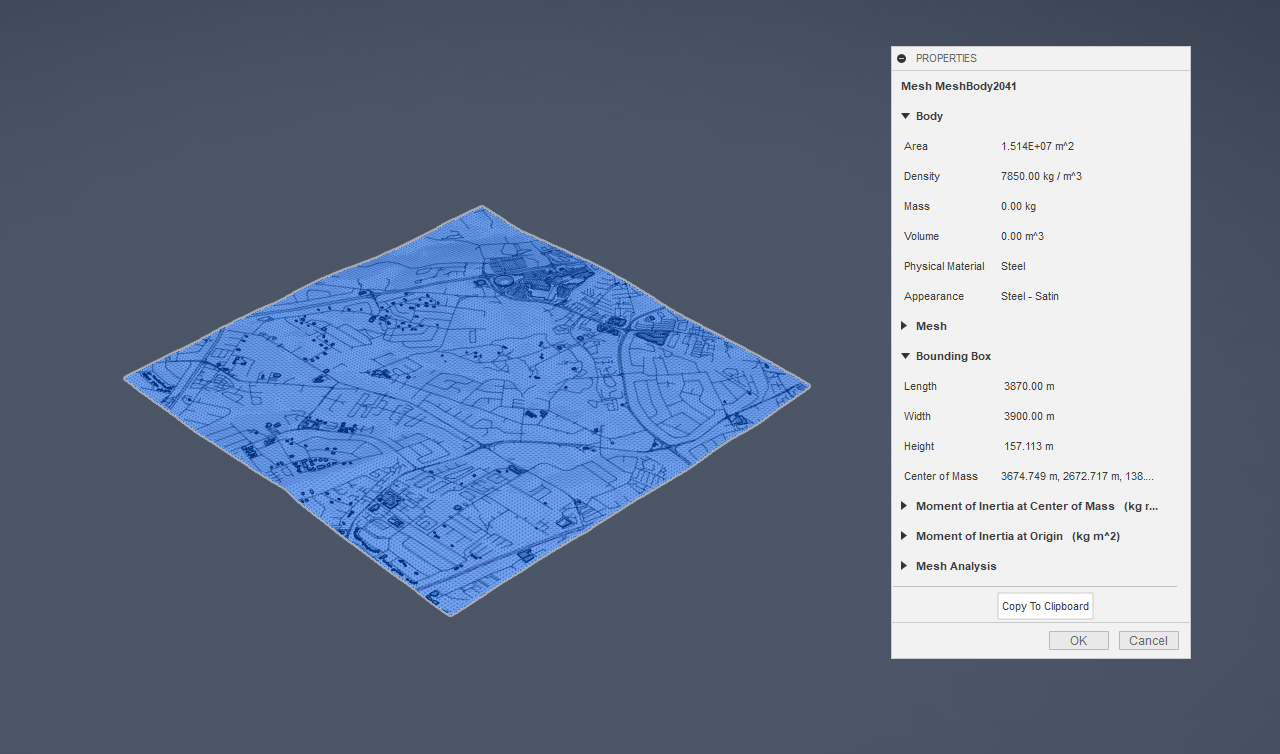
Task: Click the PROPERTIES panel header
Action: 947,58
